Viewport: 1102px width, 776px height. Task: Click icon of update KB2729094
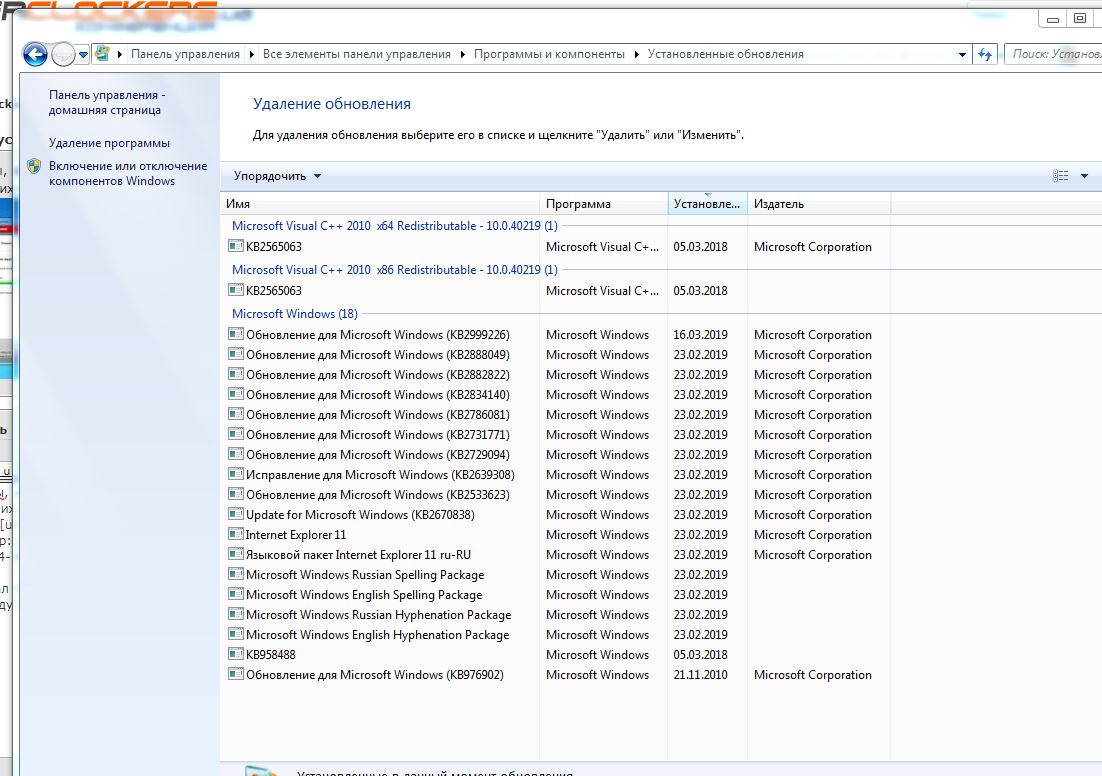235,454
